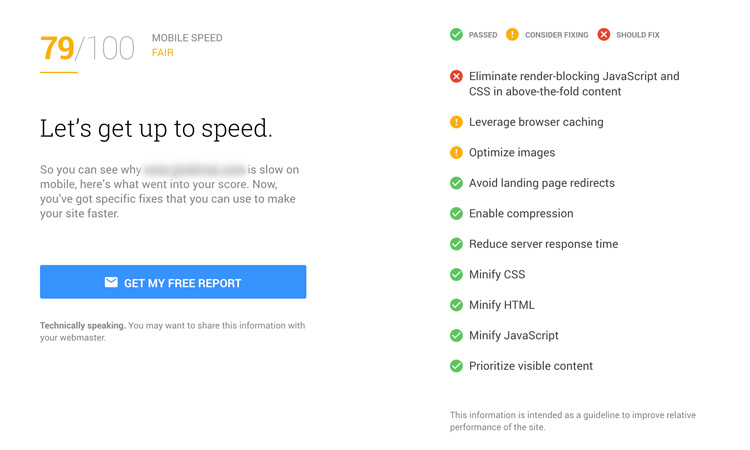Click the green Passed legend icon
This screenshot has height=450, width=750.
(x=456, y=34)
